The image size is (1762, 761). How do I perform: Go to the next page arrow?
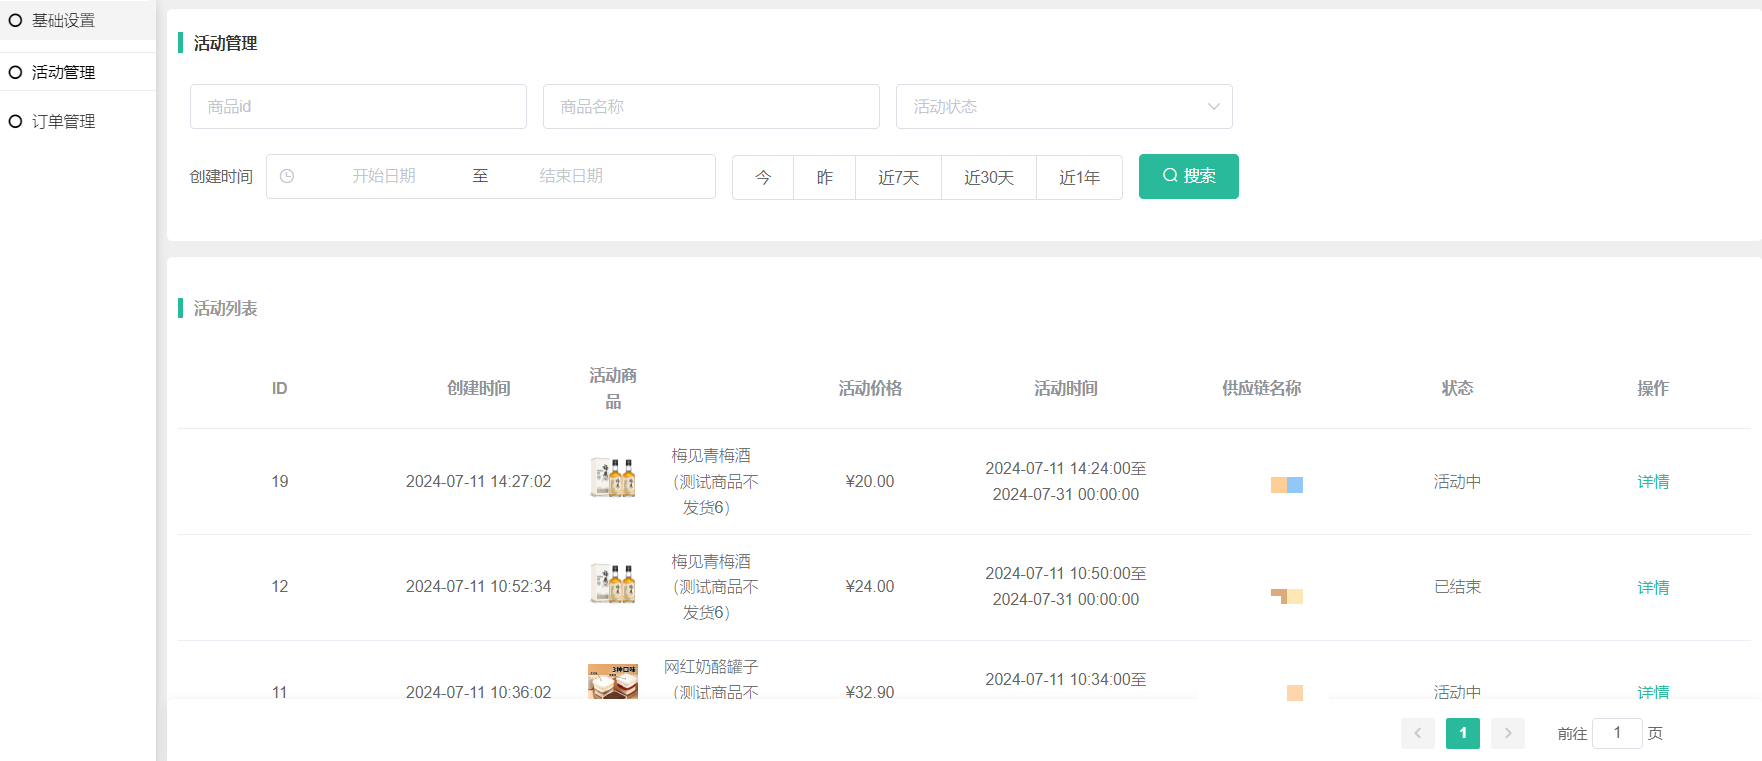(x=1507, y=733)
